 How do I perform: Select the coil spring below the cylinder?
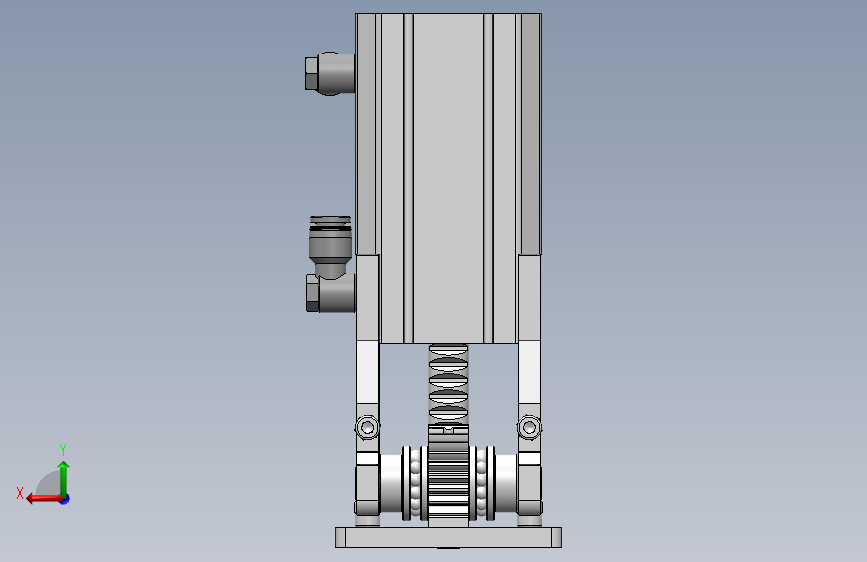tap(448, 384)
